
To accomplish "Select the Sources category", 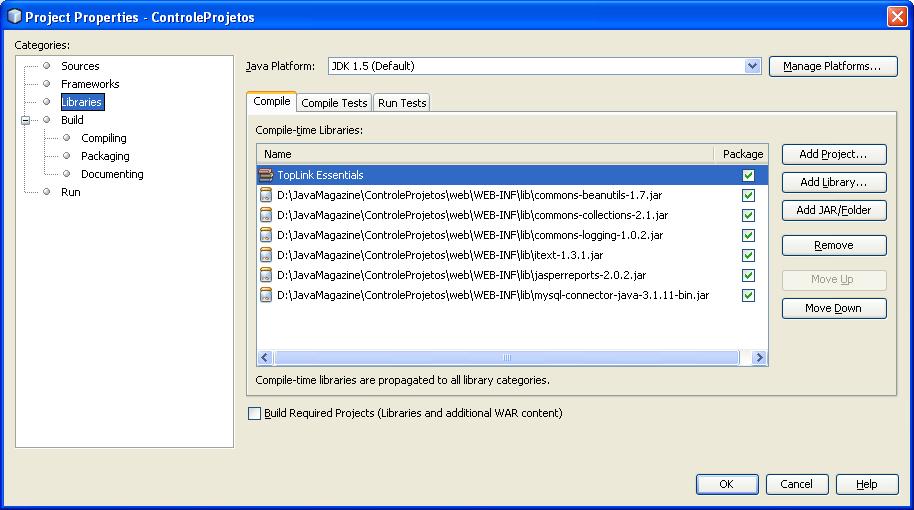I will (x=80, y=66).
